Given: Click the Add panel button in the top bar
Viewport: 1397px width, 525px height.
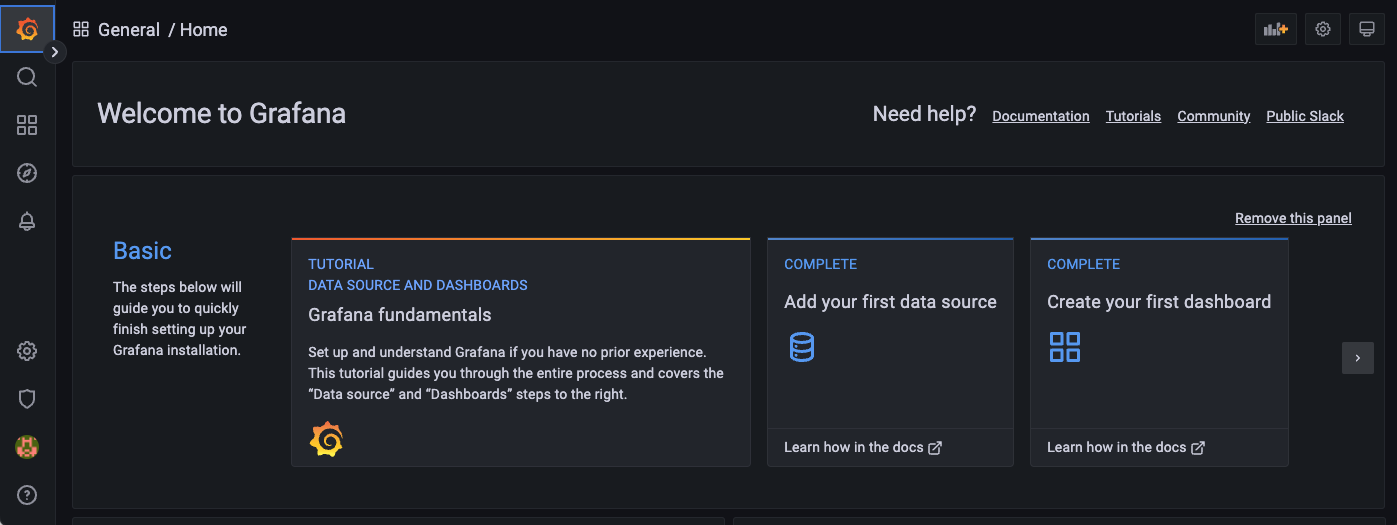Looking at the screenshot, I should click(1275, 29).
